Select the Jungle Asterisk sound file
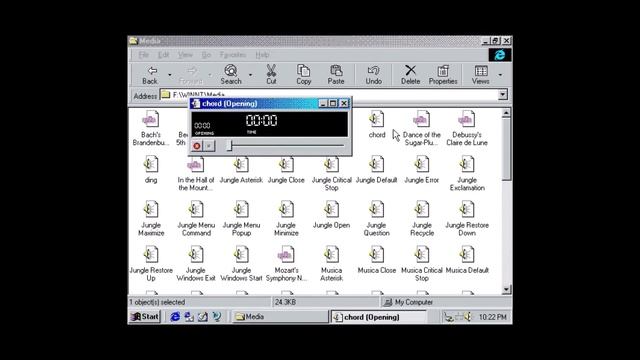Image resolution: width=640 pixels, height=360 pixels. pyautogui.click(x=241, y=169)
